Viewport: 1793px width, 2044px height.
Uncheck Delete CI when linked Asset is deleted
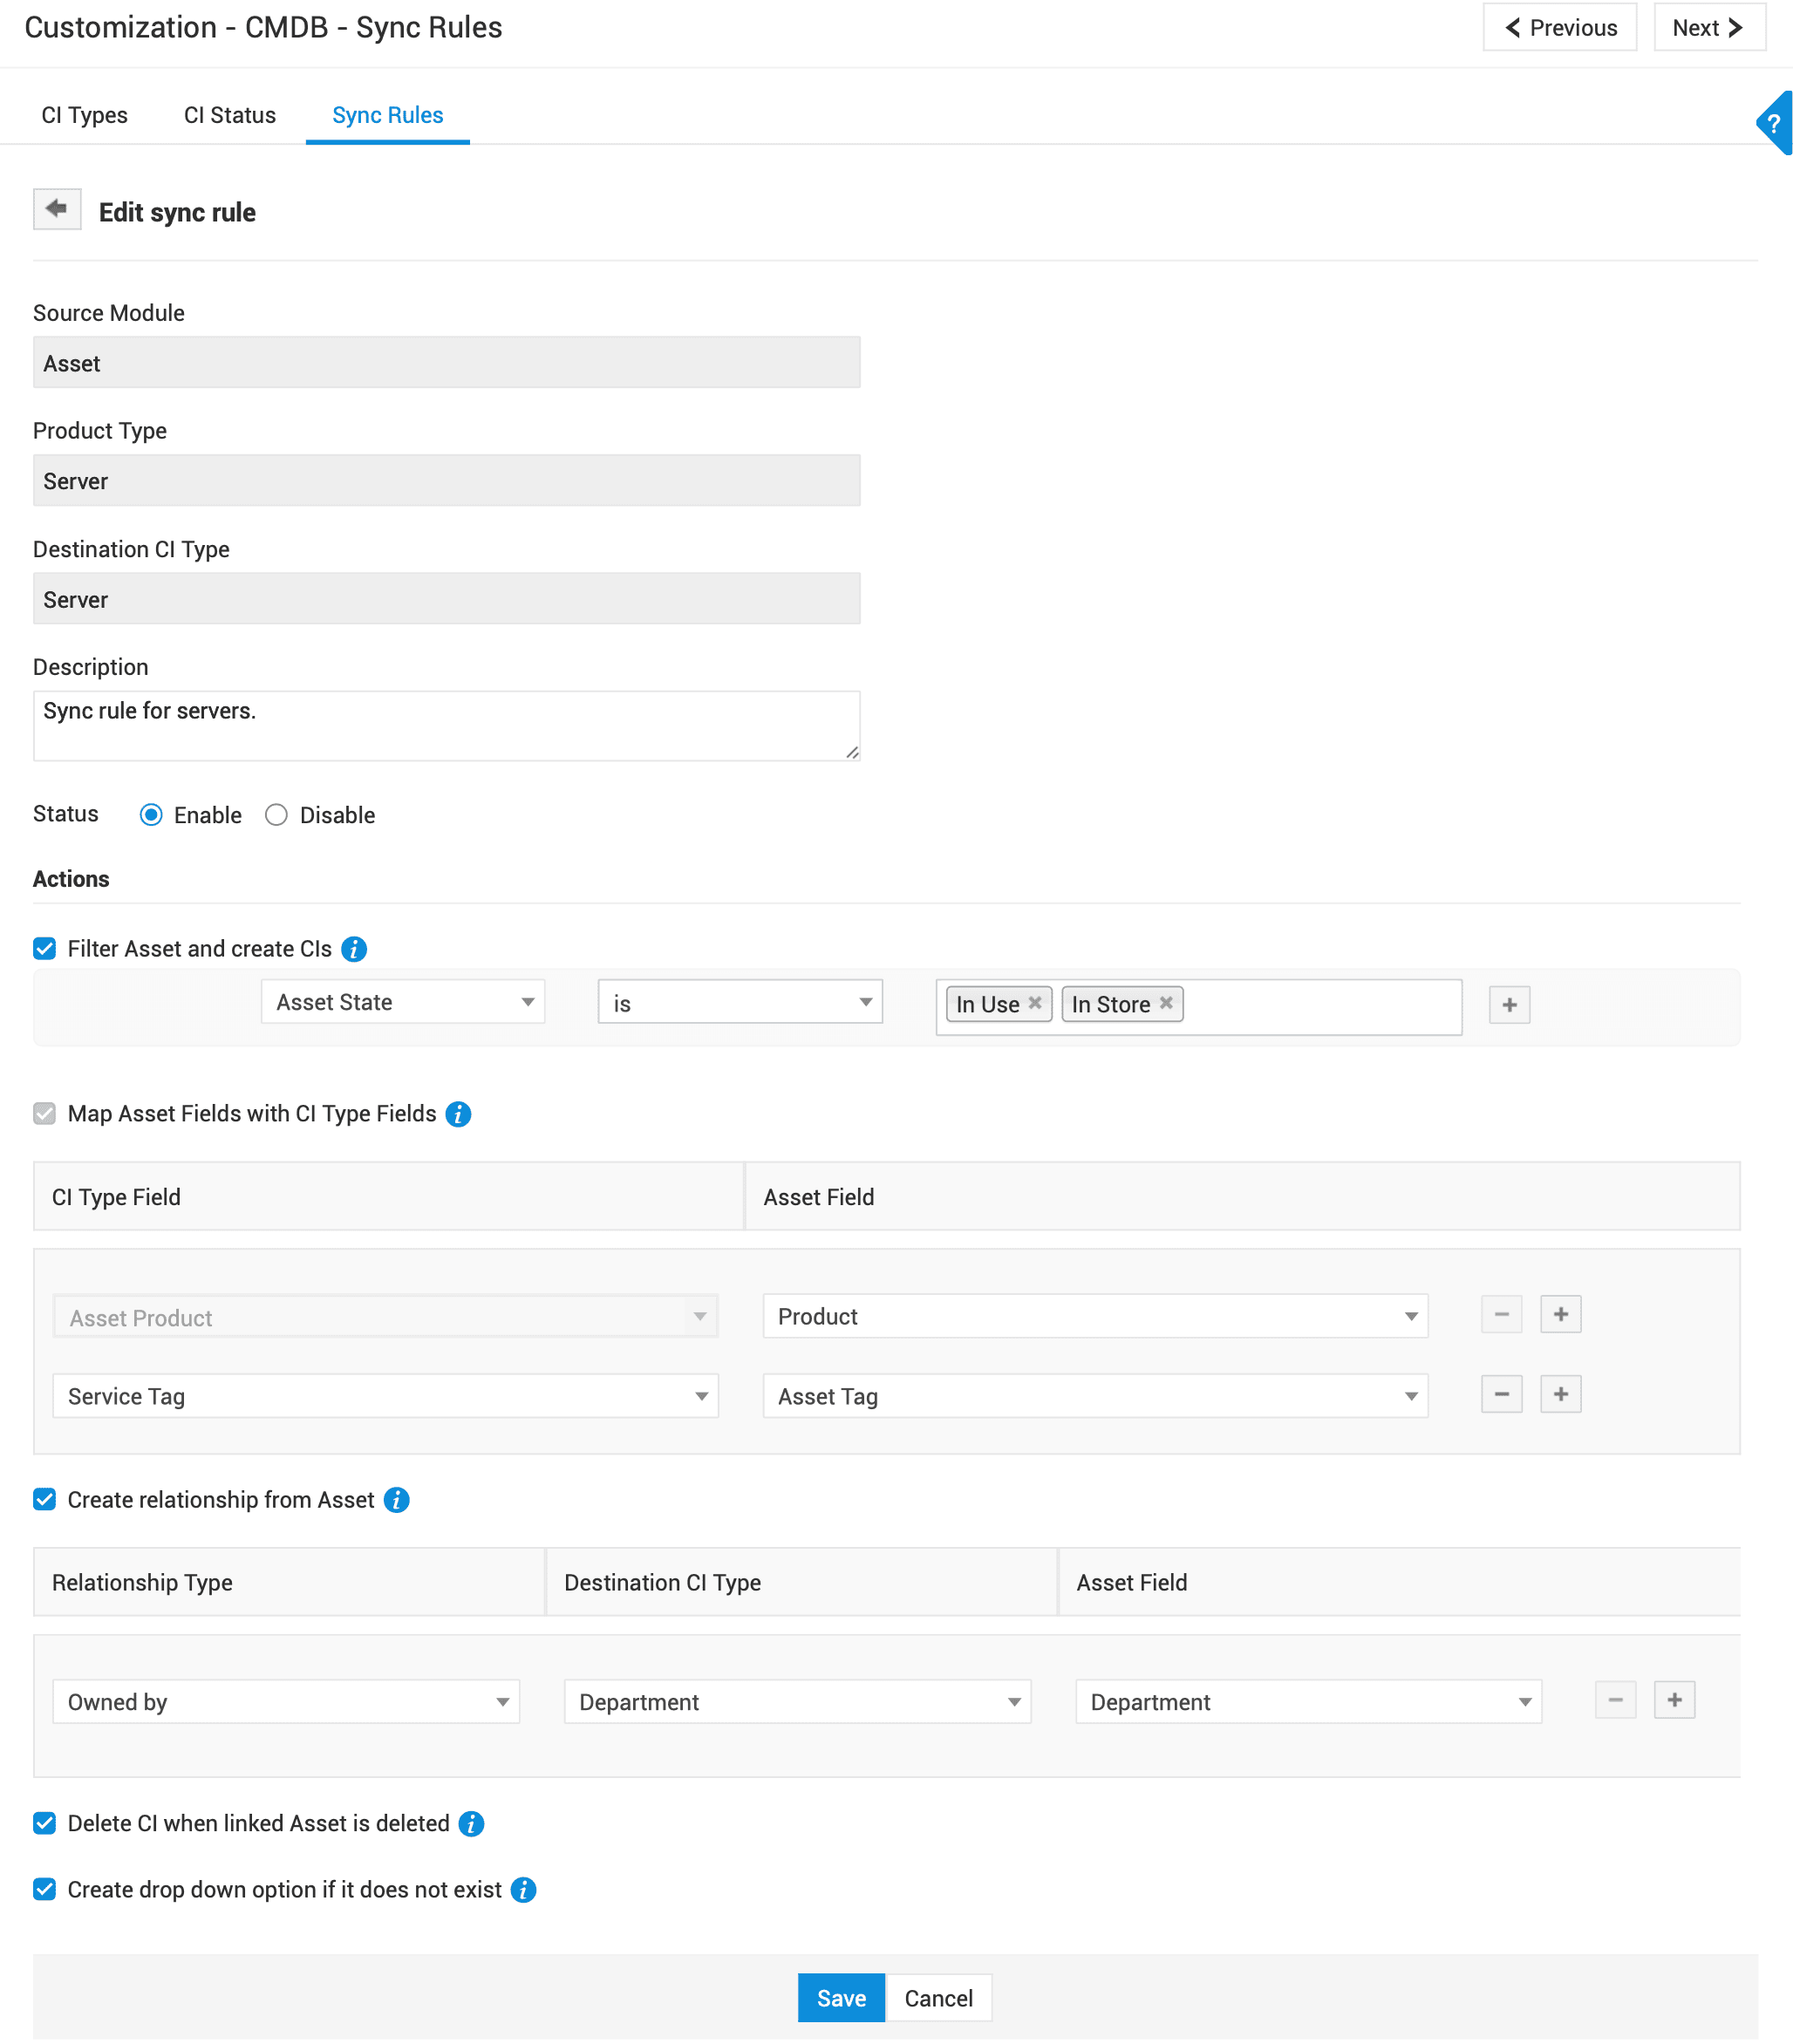45,1823
